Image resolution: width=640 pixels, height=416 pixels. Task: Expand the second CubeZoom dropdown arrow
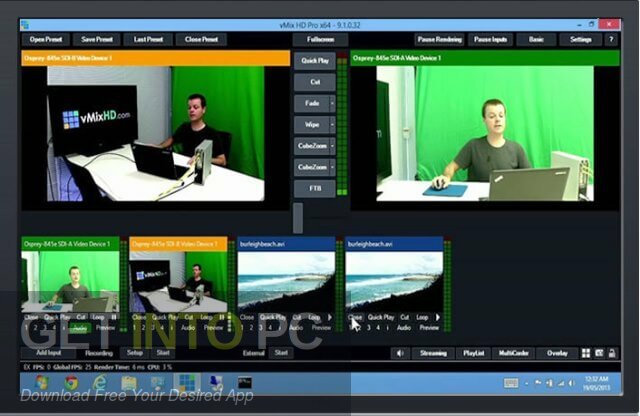pos(332,167)
